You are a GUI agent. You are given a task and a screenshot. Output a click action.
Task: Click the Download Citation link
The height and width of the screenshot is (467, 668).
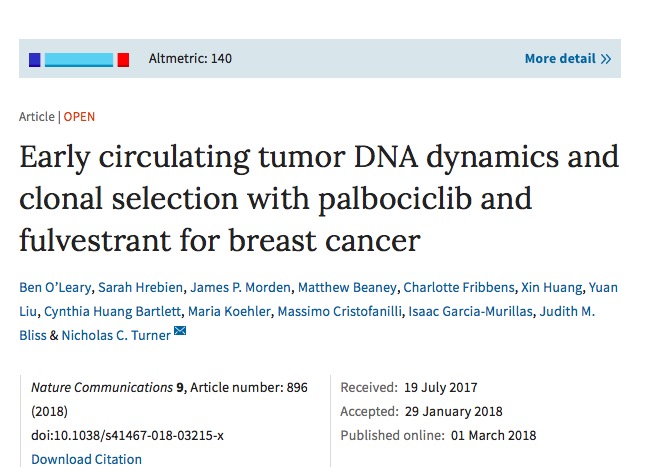click(86, 460)
